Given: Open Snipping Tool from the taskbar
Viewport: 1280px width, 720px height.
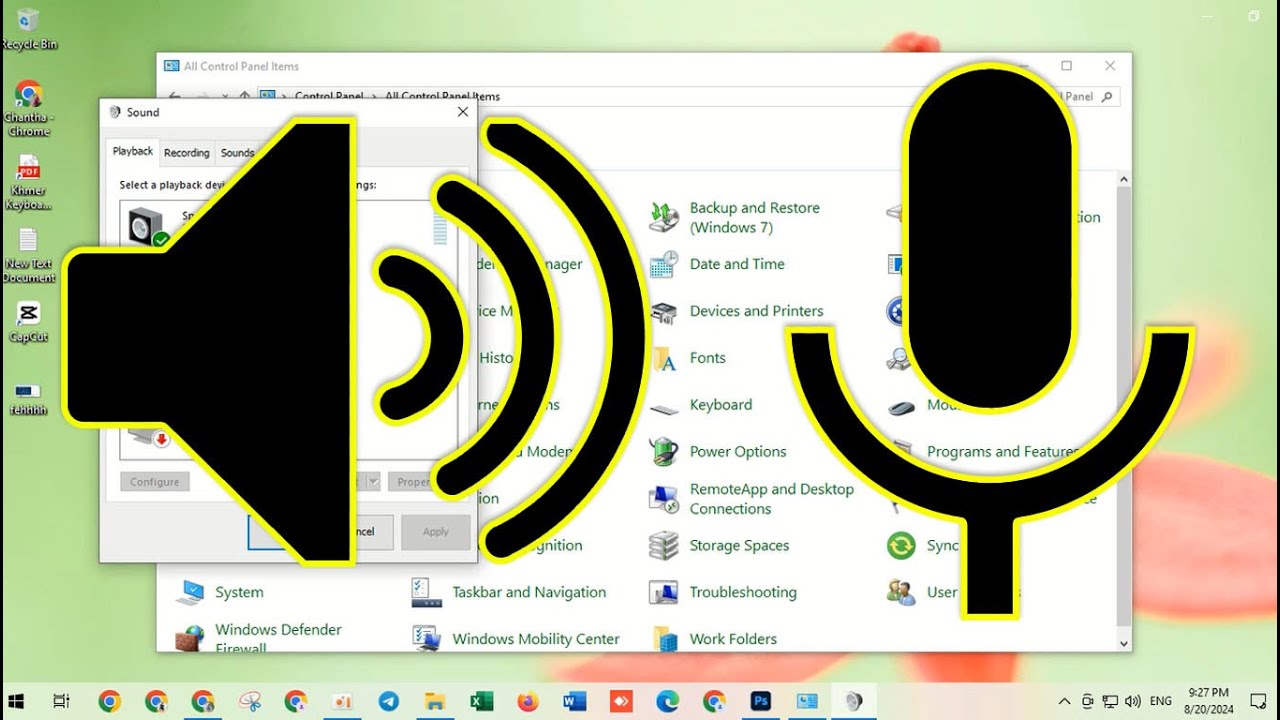Looking at the screenshot, I should (x=249, y=702).
